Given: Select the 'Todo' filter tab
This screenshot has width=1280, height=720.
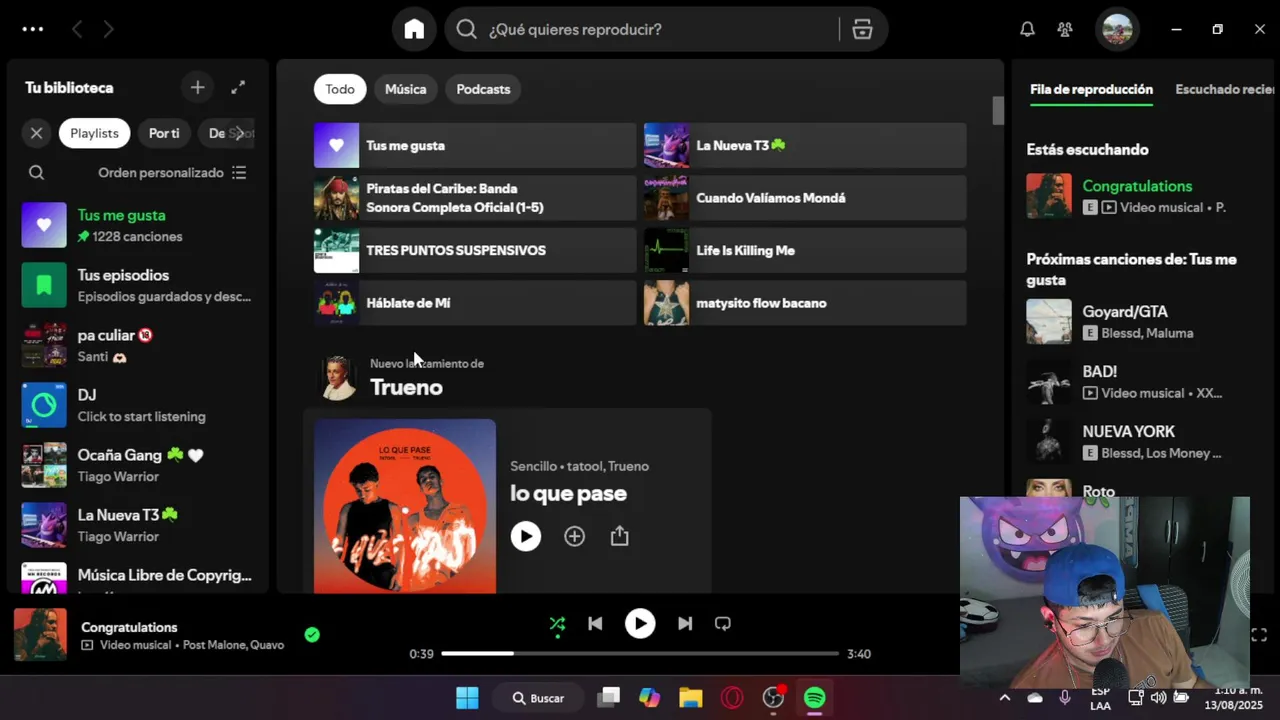Looking at the screenshot, I should point(340,89).
